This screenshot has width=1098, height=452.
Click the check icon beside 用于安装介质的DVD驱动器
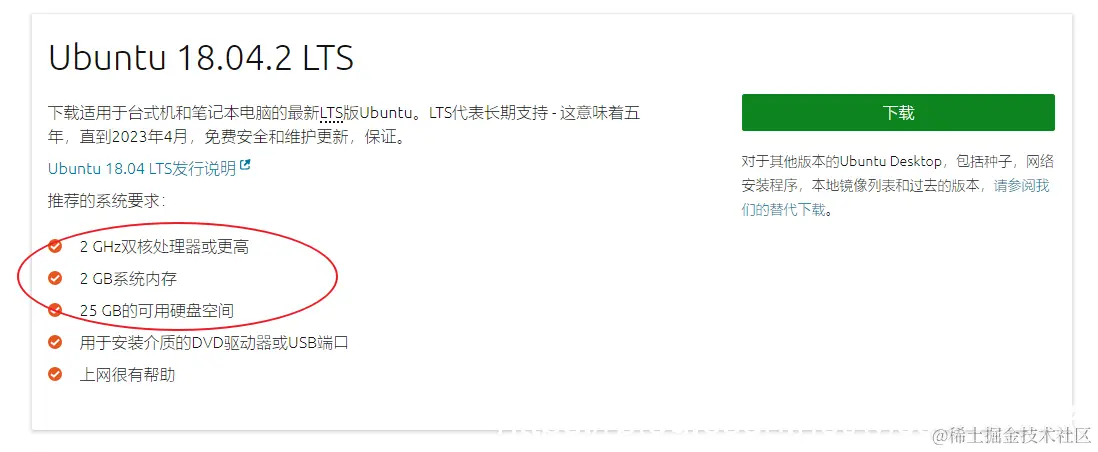pyautogui.click(x=55, y=342)
